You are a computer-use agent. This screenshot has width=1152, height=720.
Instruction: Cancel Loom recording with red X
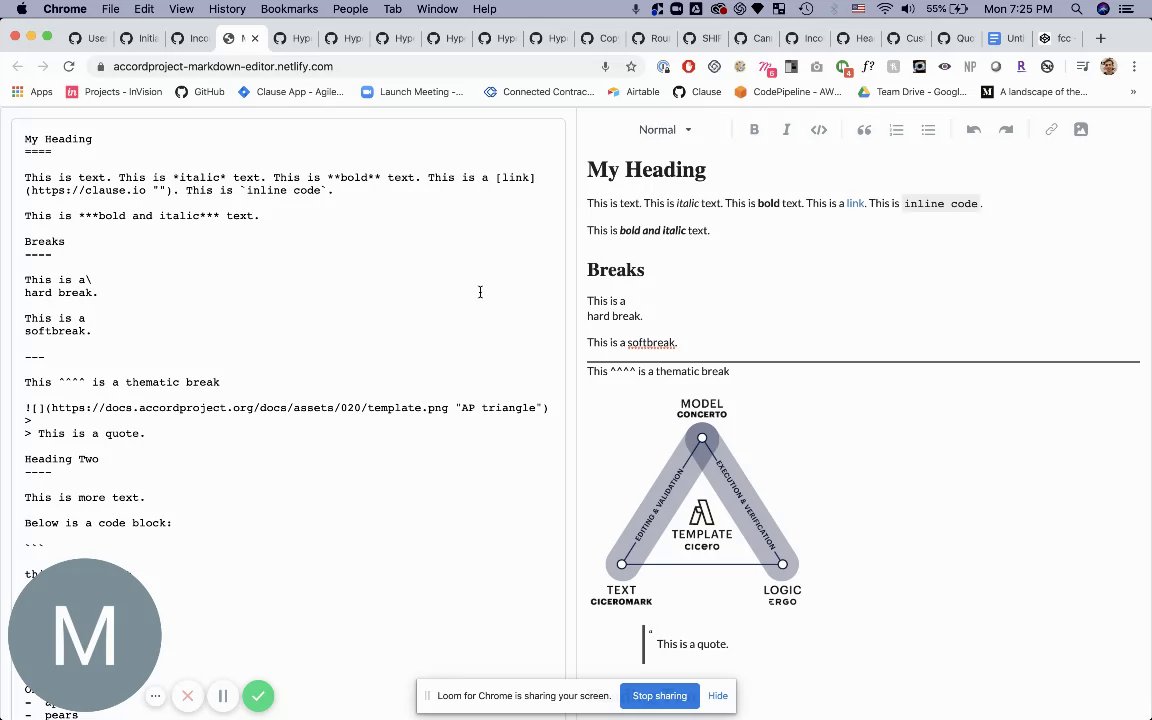point(187,696)
